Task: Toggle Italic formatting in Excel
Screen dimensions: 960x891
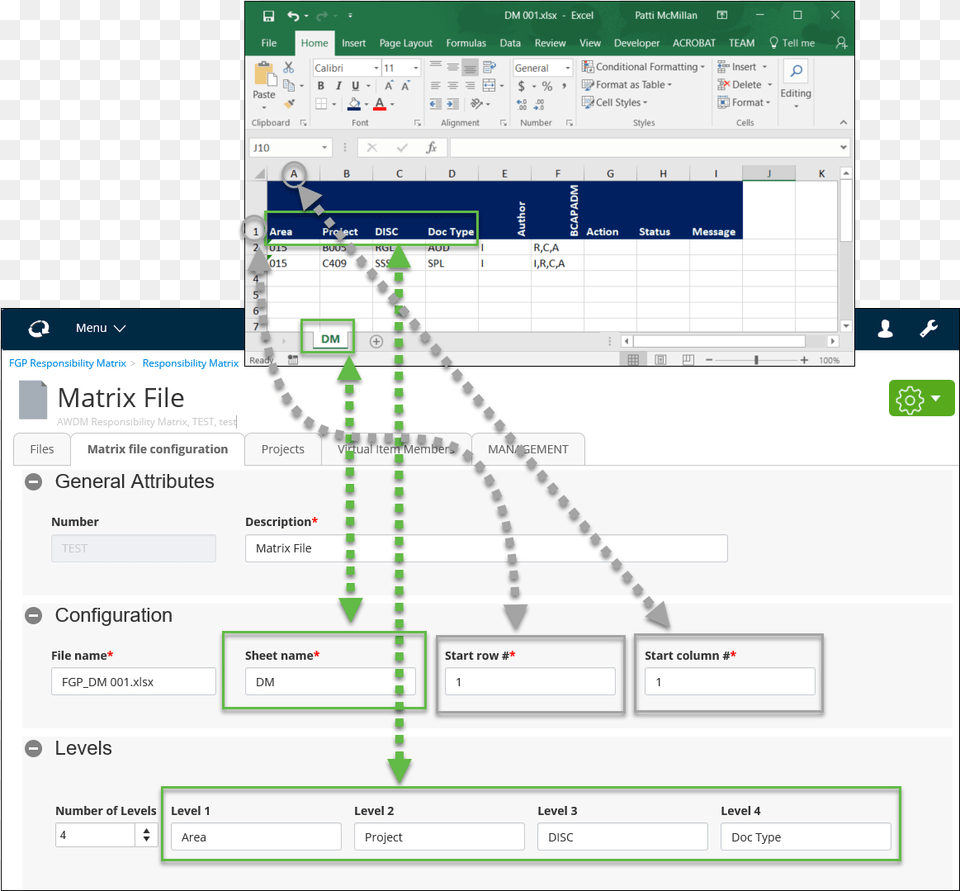Action: (x=337, y=86)
